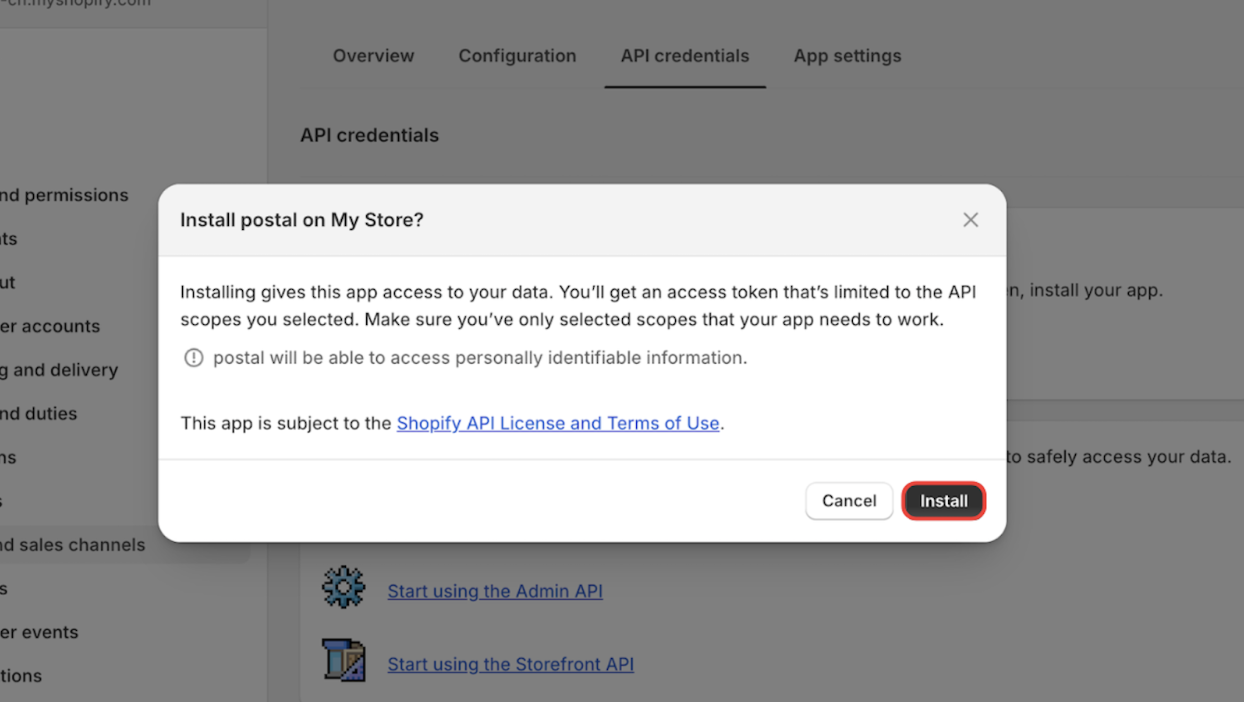Open Shipping and delivery settings
Viewport: 1244px width, 702px height.
point(59,370)
